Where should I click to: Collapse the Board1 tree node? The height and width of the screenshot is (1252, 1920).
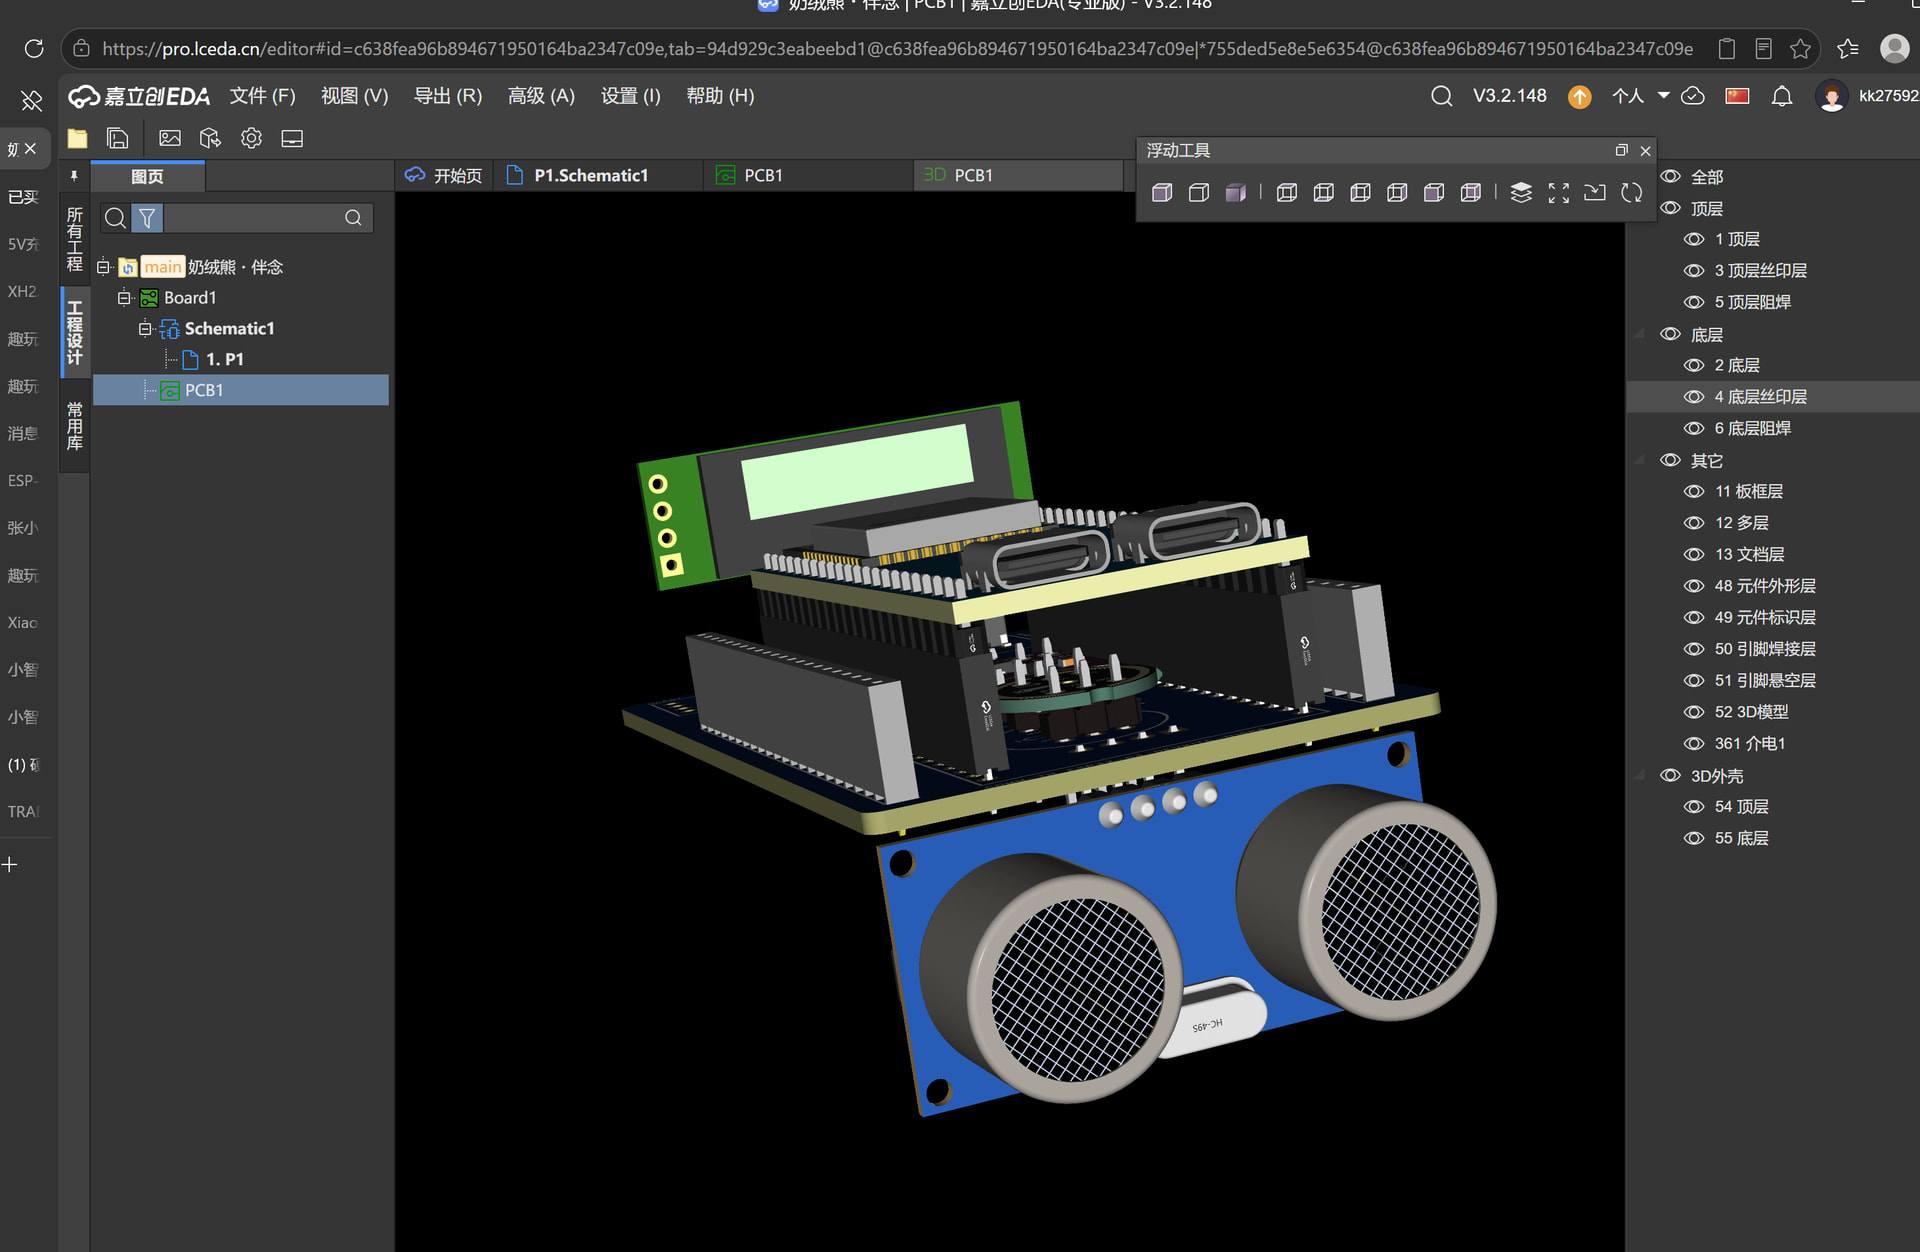click(124, 298)
